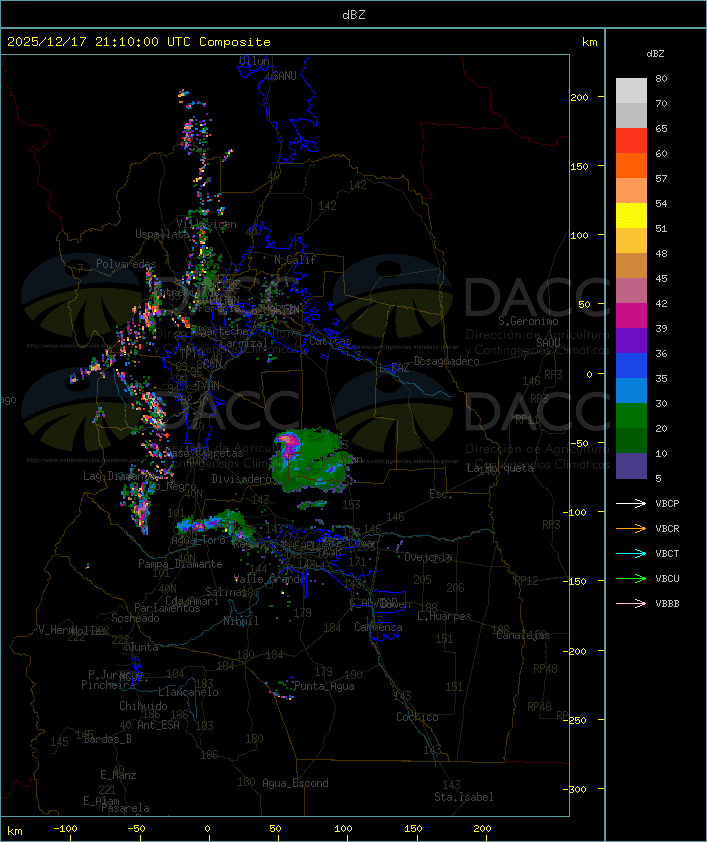Click the N_Calif map label
The image size is (707, 842).
click(x=295, y=259)
